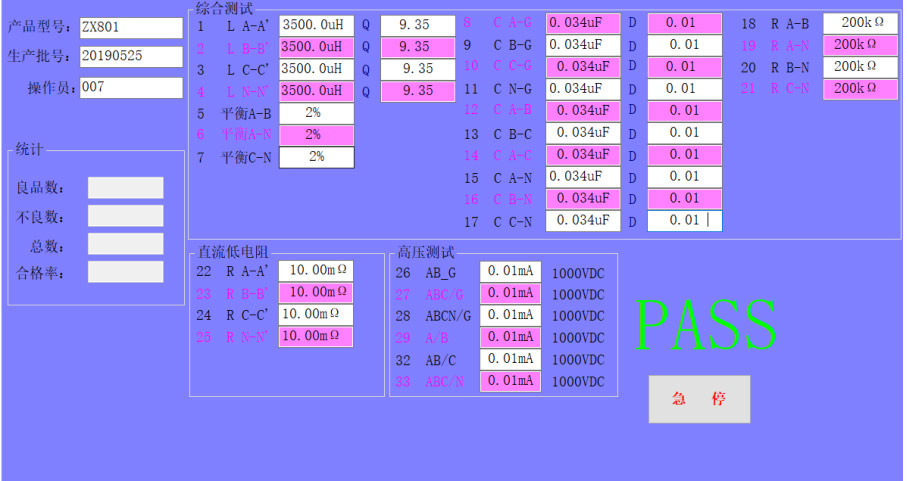
Task: Select the 平衡C-N percentage field
Action: pyautogui.click(x=316, y=157)
